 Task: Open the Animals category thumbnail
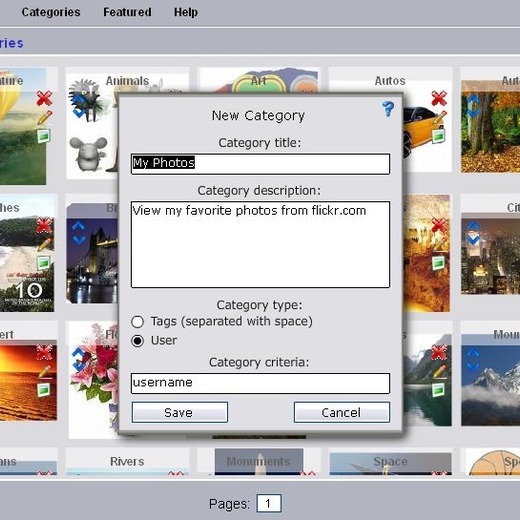click(93, 127)
